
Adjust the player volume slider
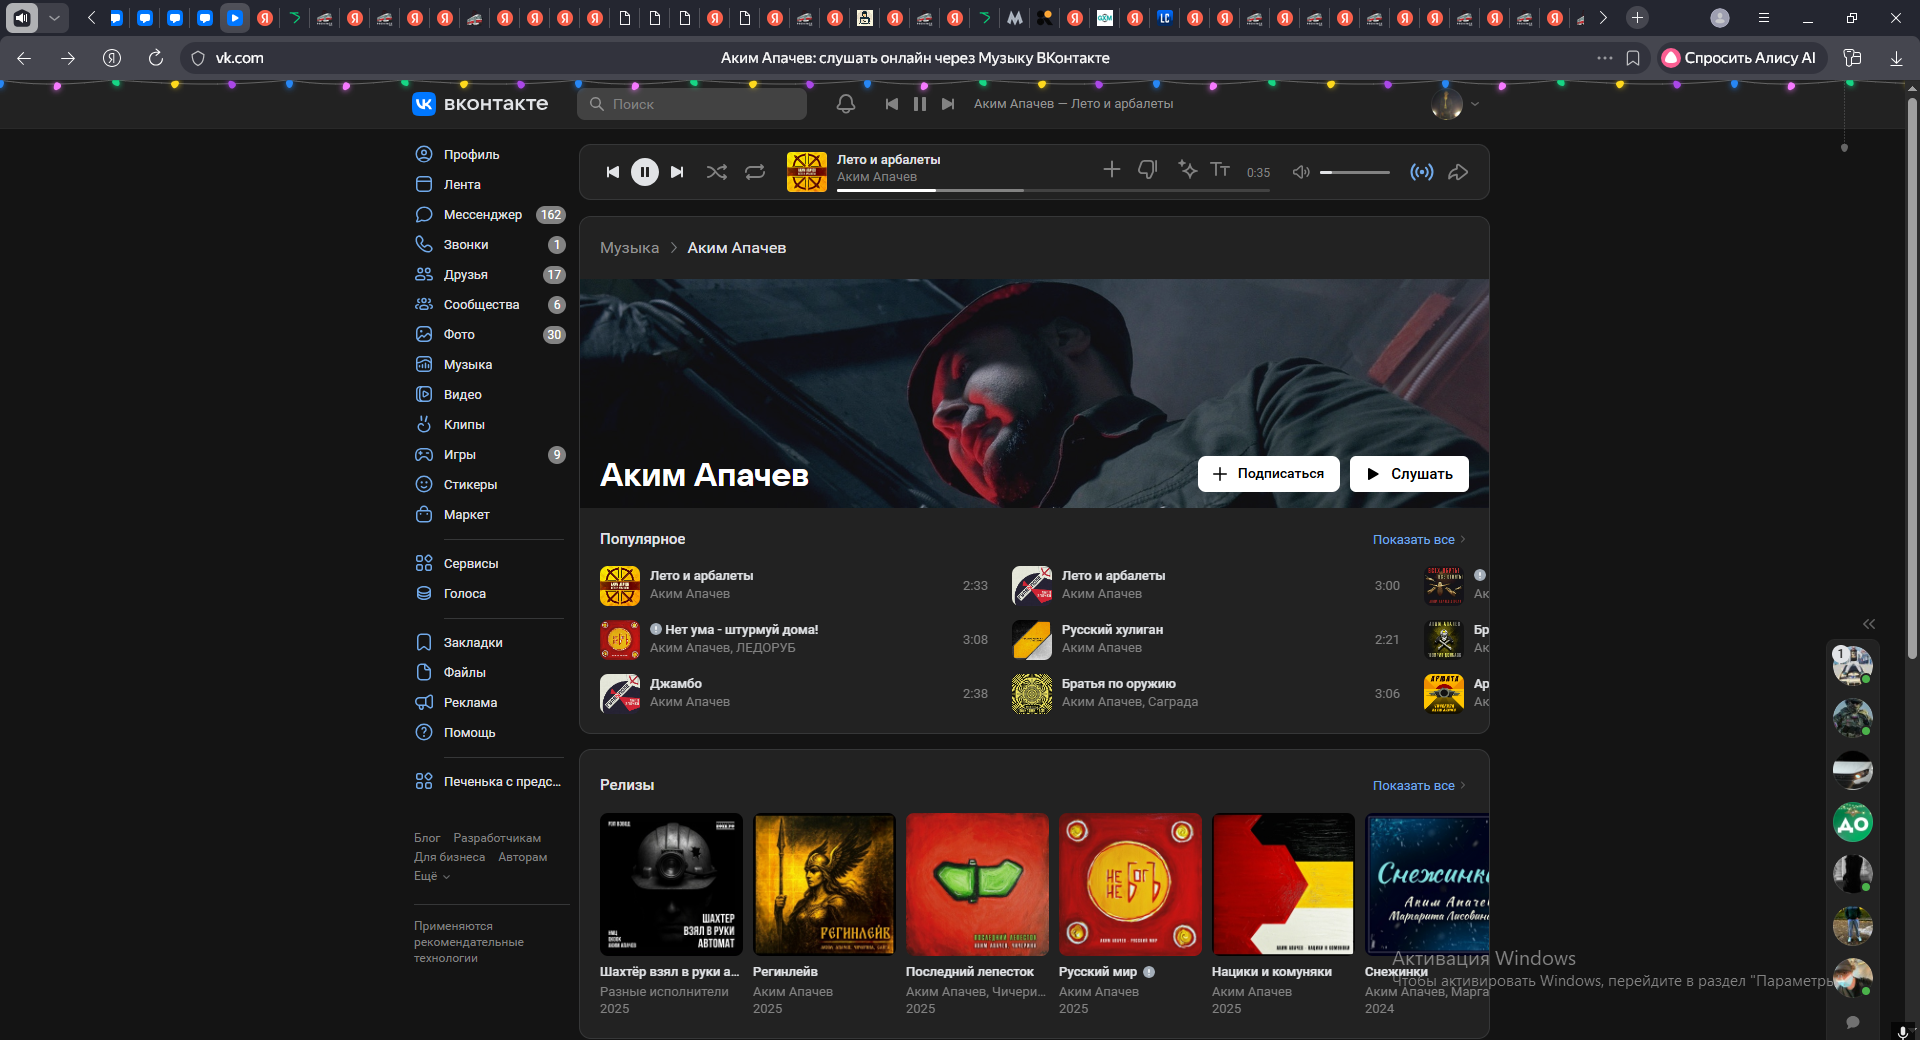[x=1354, y=172]
